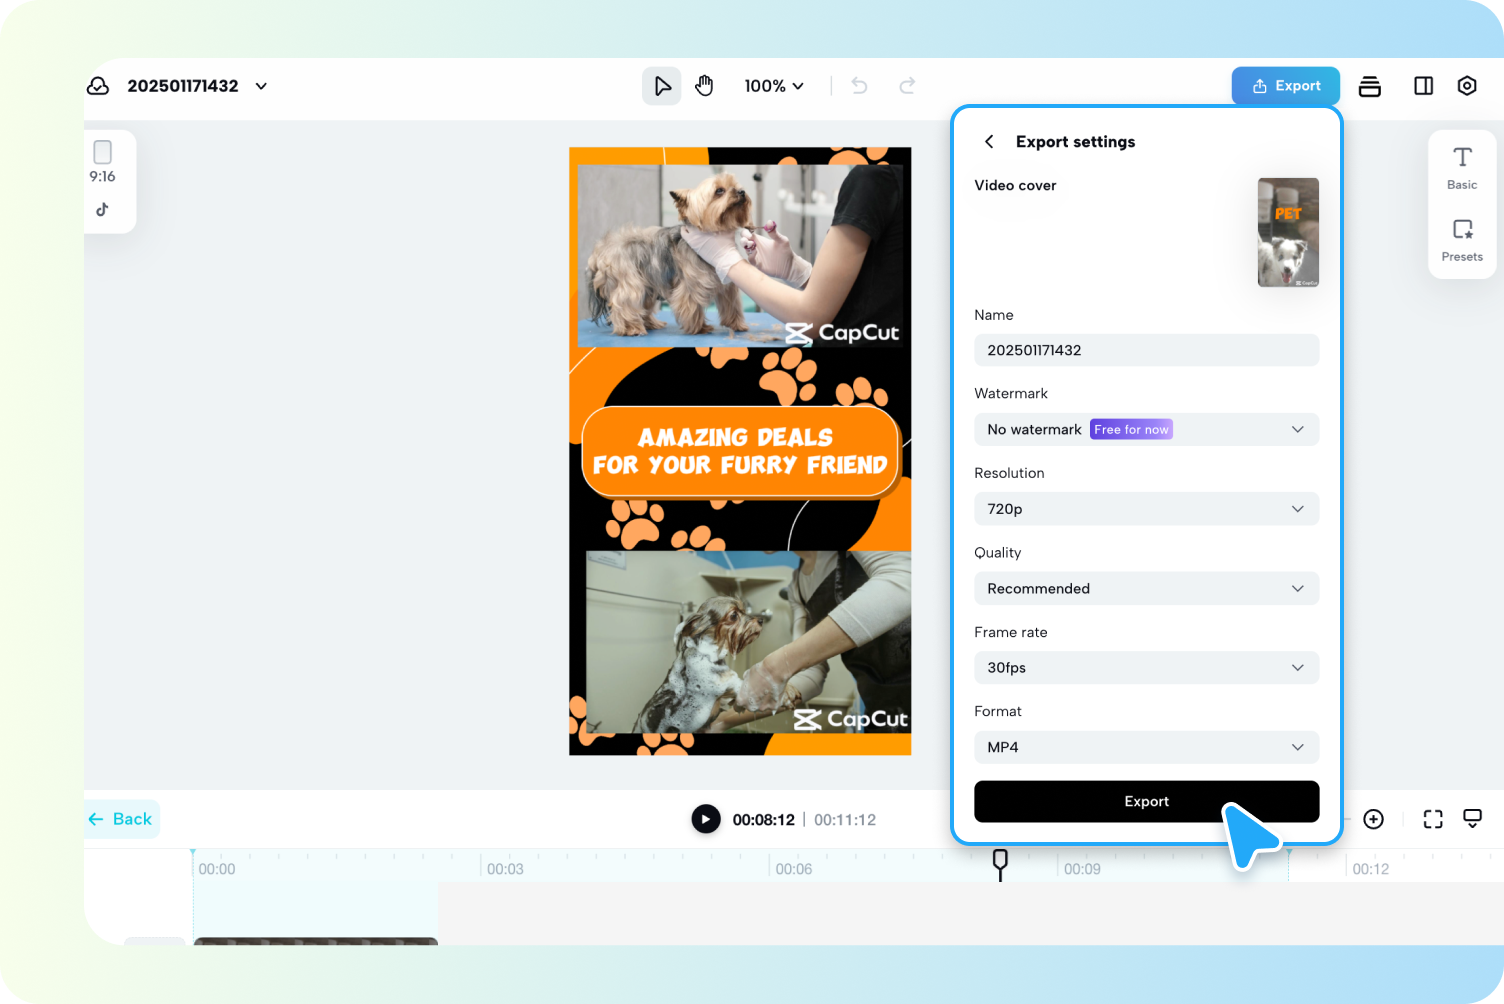Select the playback cursor tool in the toolbar

tap(661, 85)
